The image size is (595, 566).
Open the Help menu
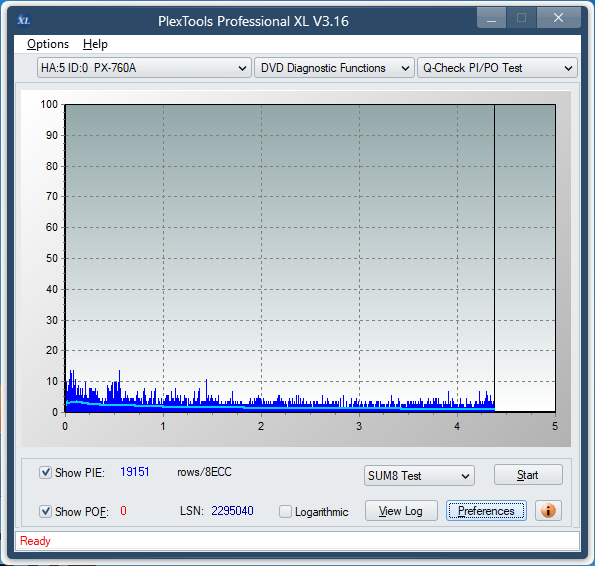[x=95, y=44]
